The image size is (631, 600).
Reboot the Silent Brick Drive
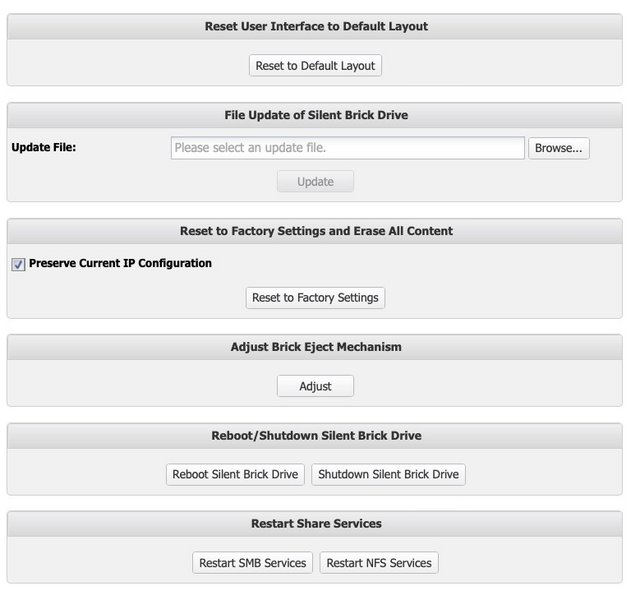tap(235, 474)
